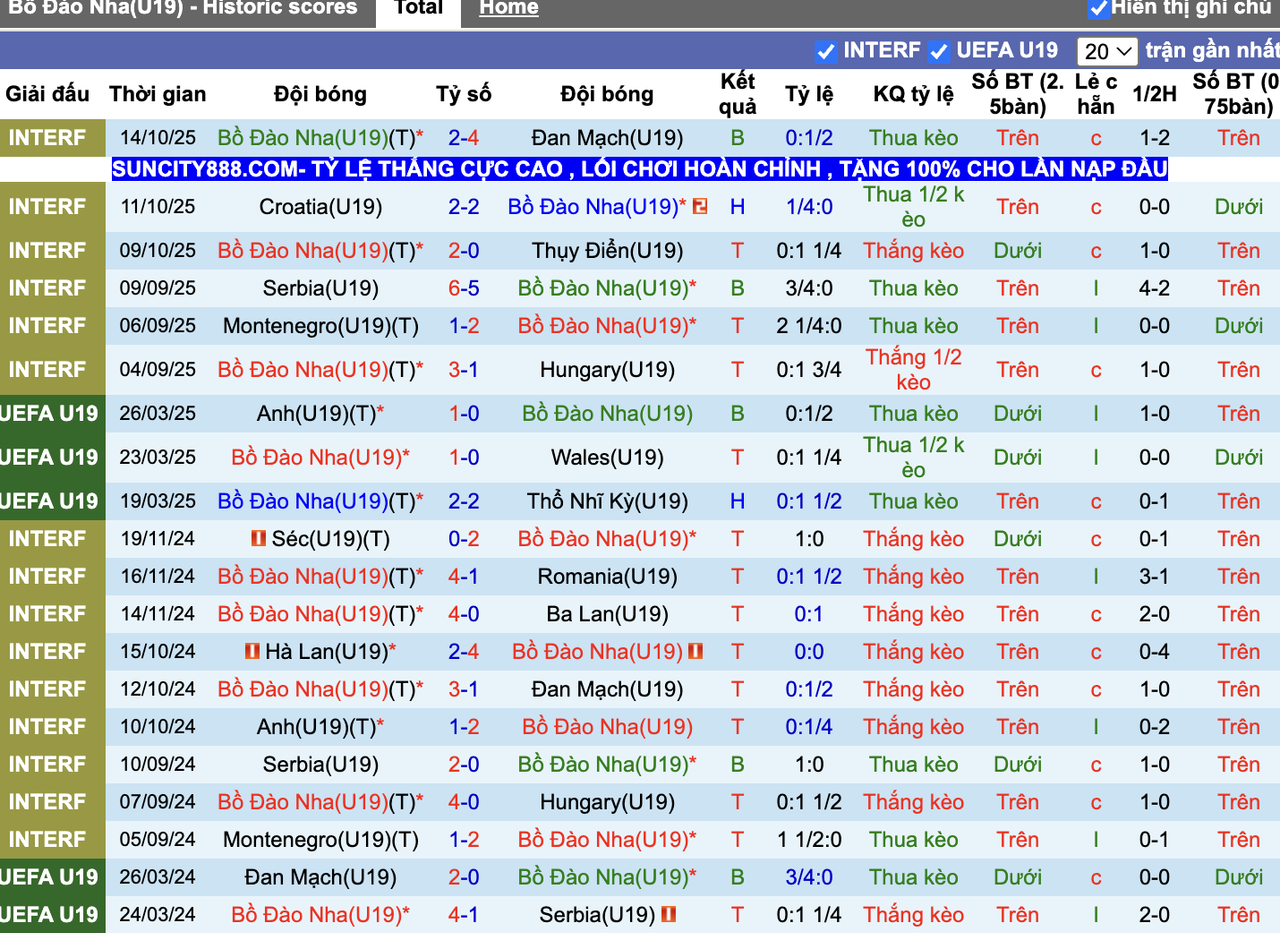The image size is (1280, 933).
Task: Click the 4-1 score against Romania(U19)
Action: [464, 577]
